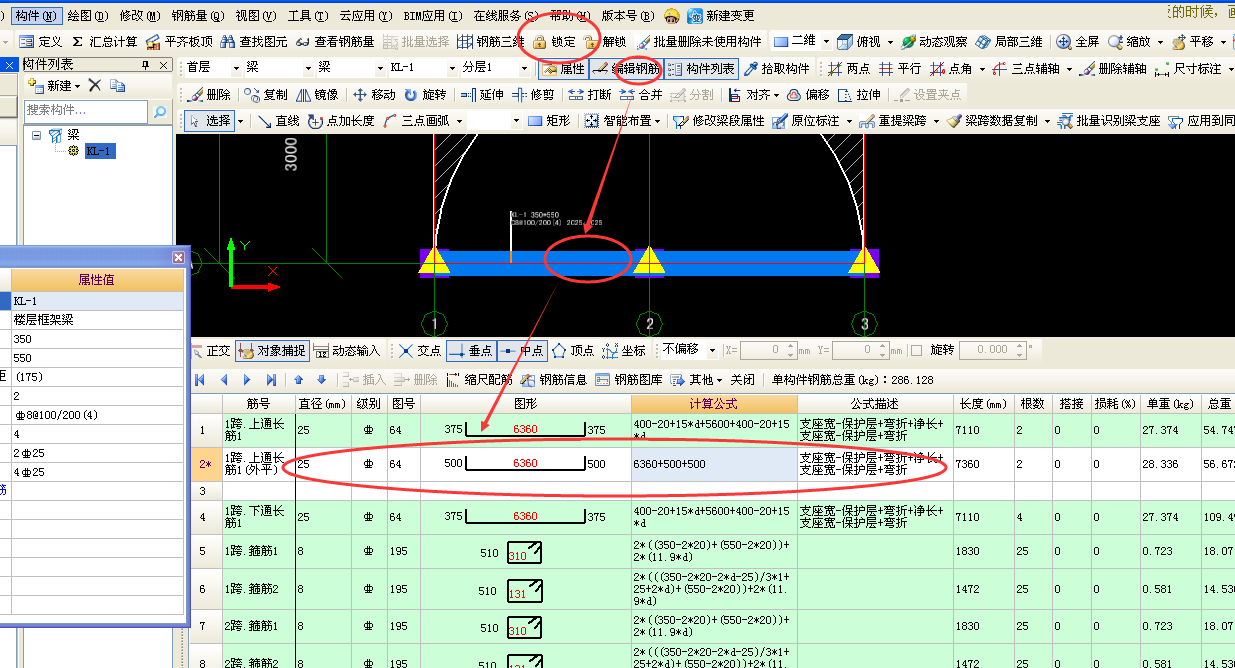Image resolution: width=1235 pixels, height=668 pixels.
Task: Select KL-1 in component tree
Action: click(99, 151)
